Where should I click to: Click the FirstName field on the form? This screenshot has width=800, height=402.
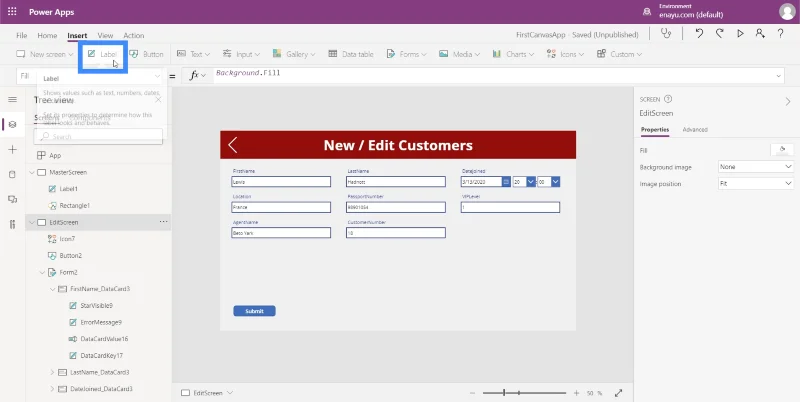[x=281, y=182]
